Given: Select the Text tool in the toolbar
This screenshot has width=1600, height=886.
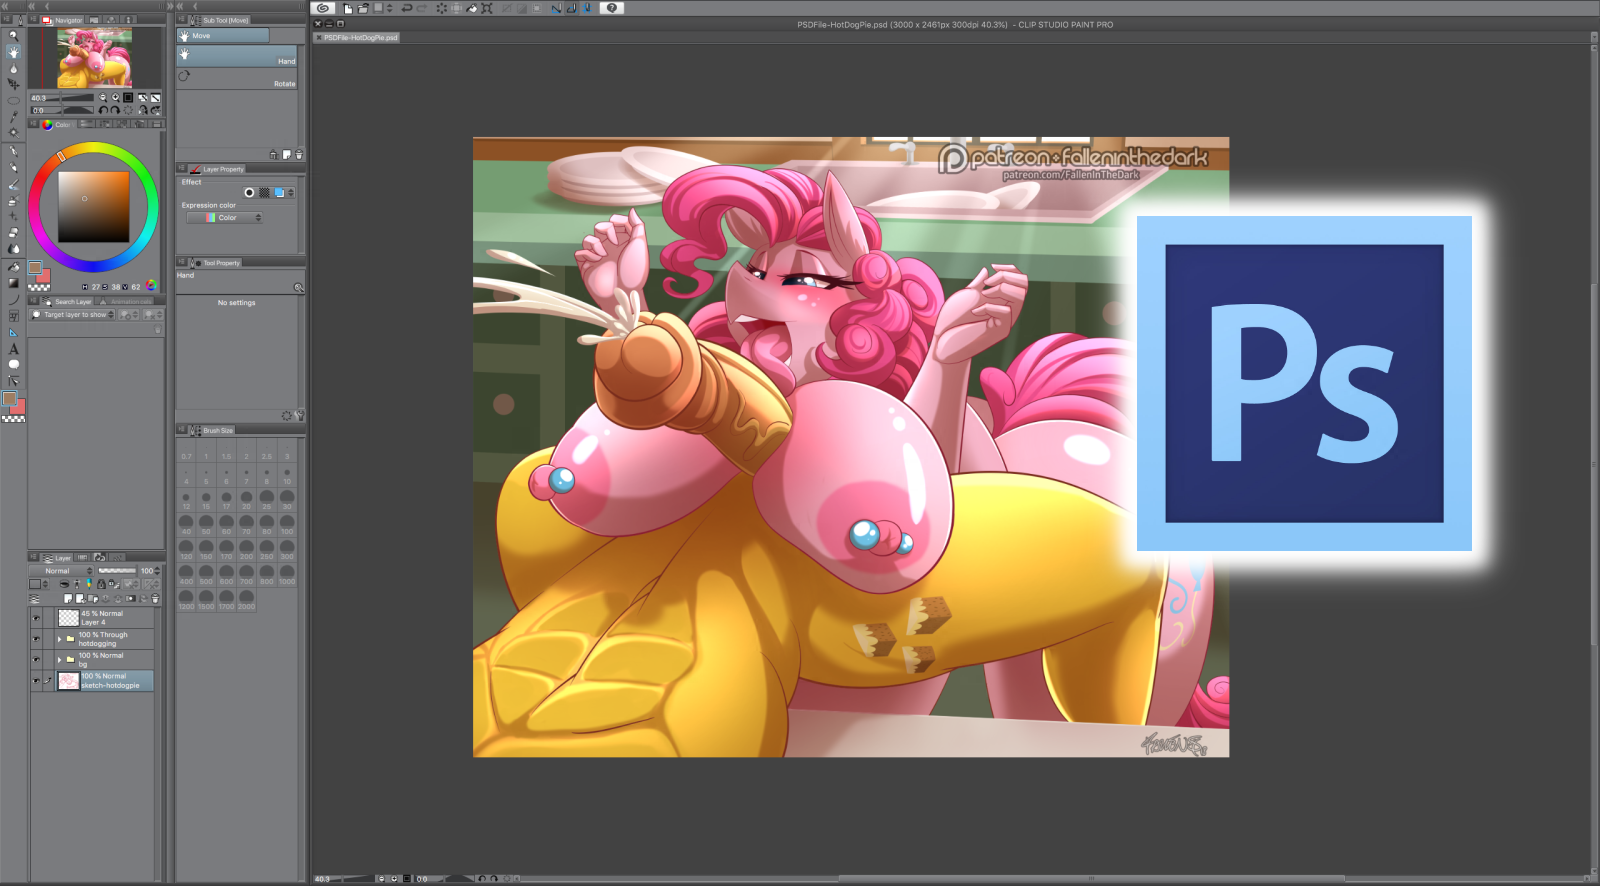Looking at the screenshot, I should (13, 349).
